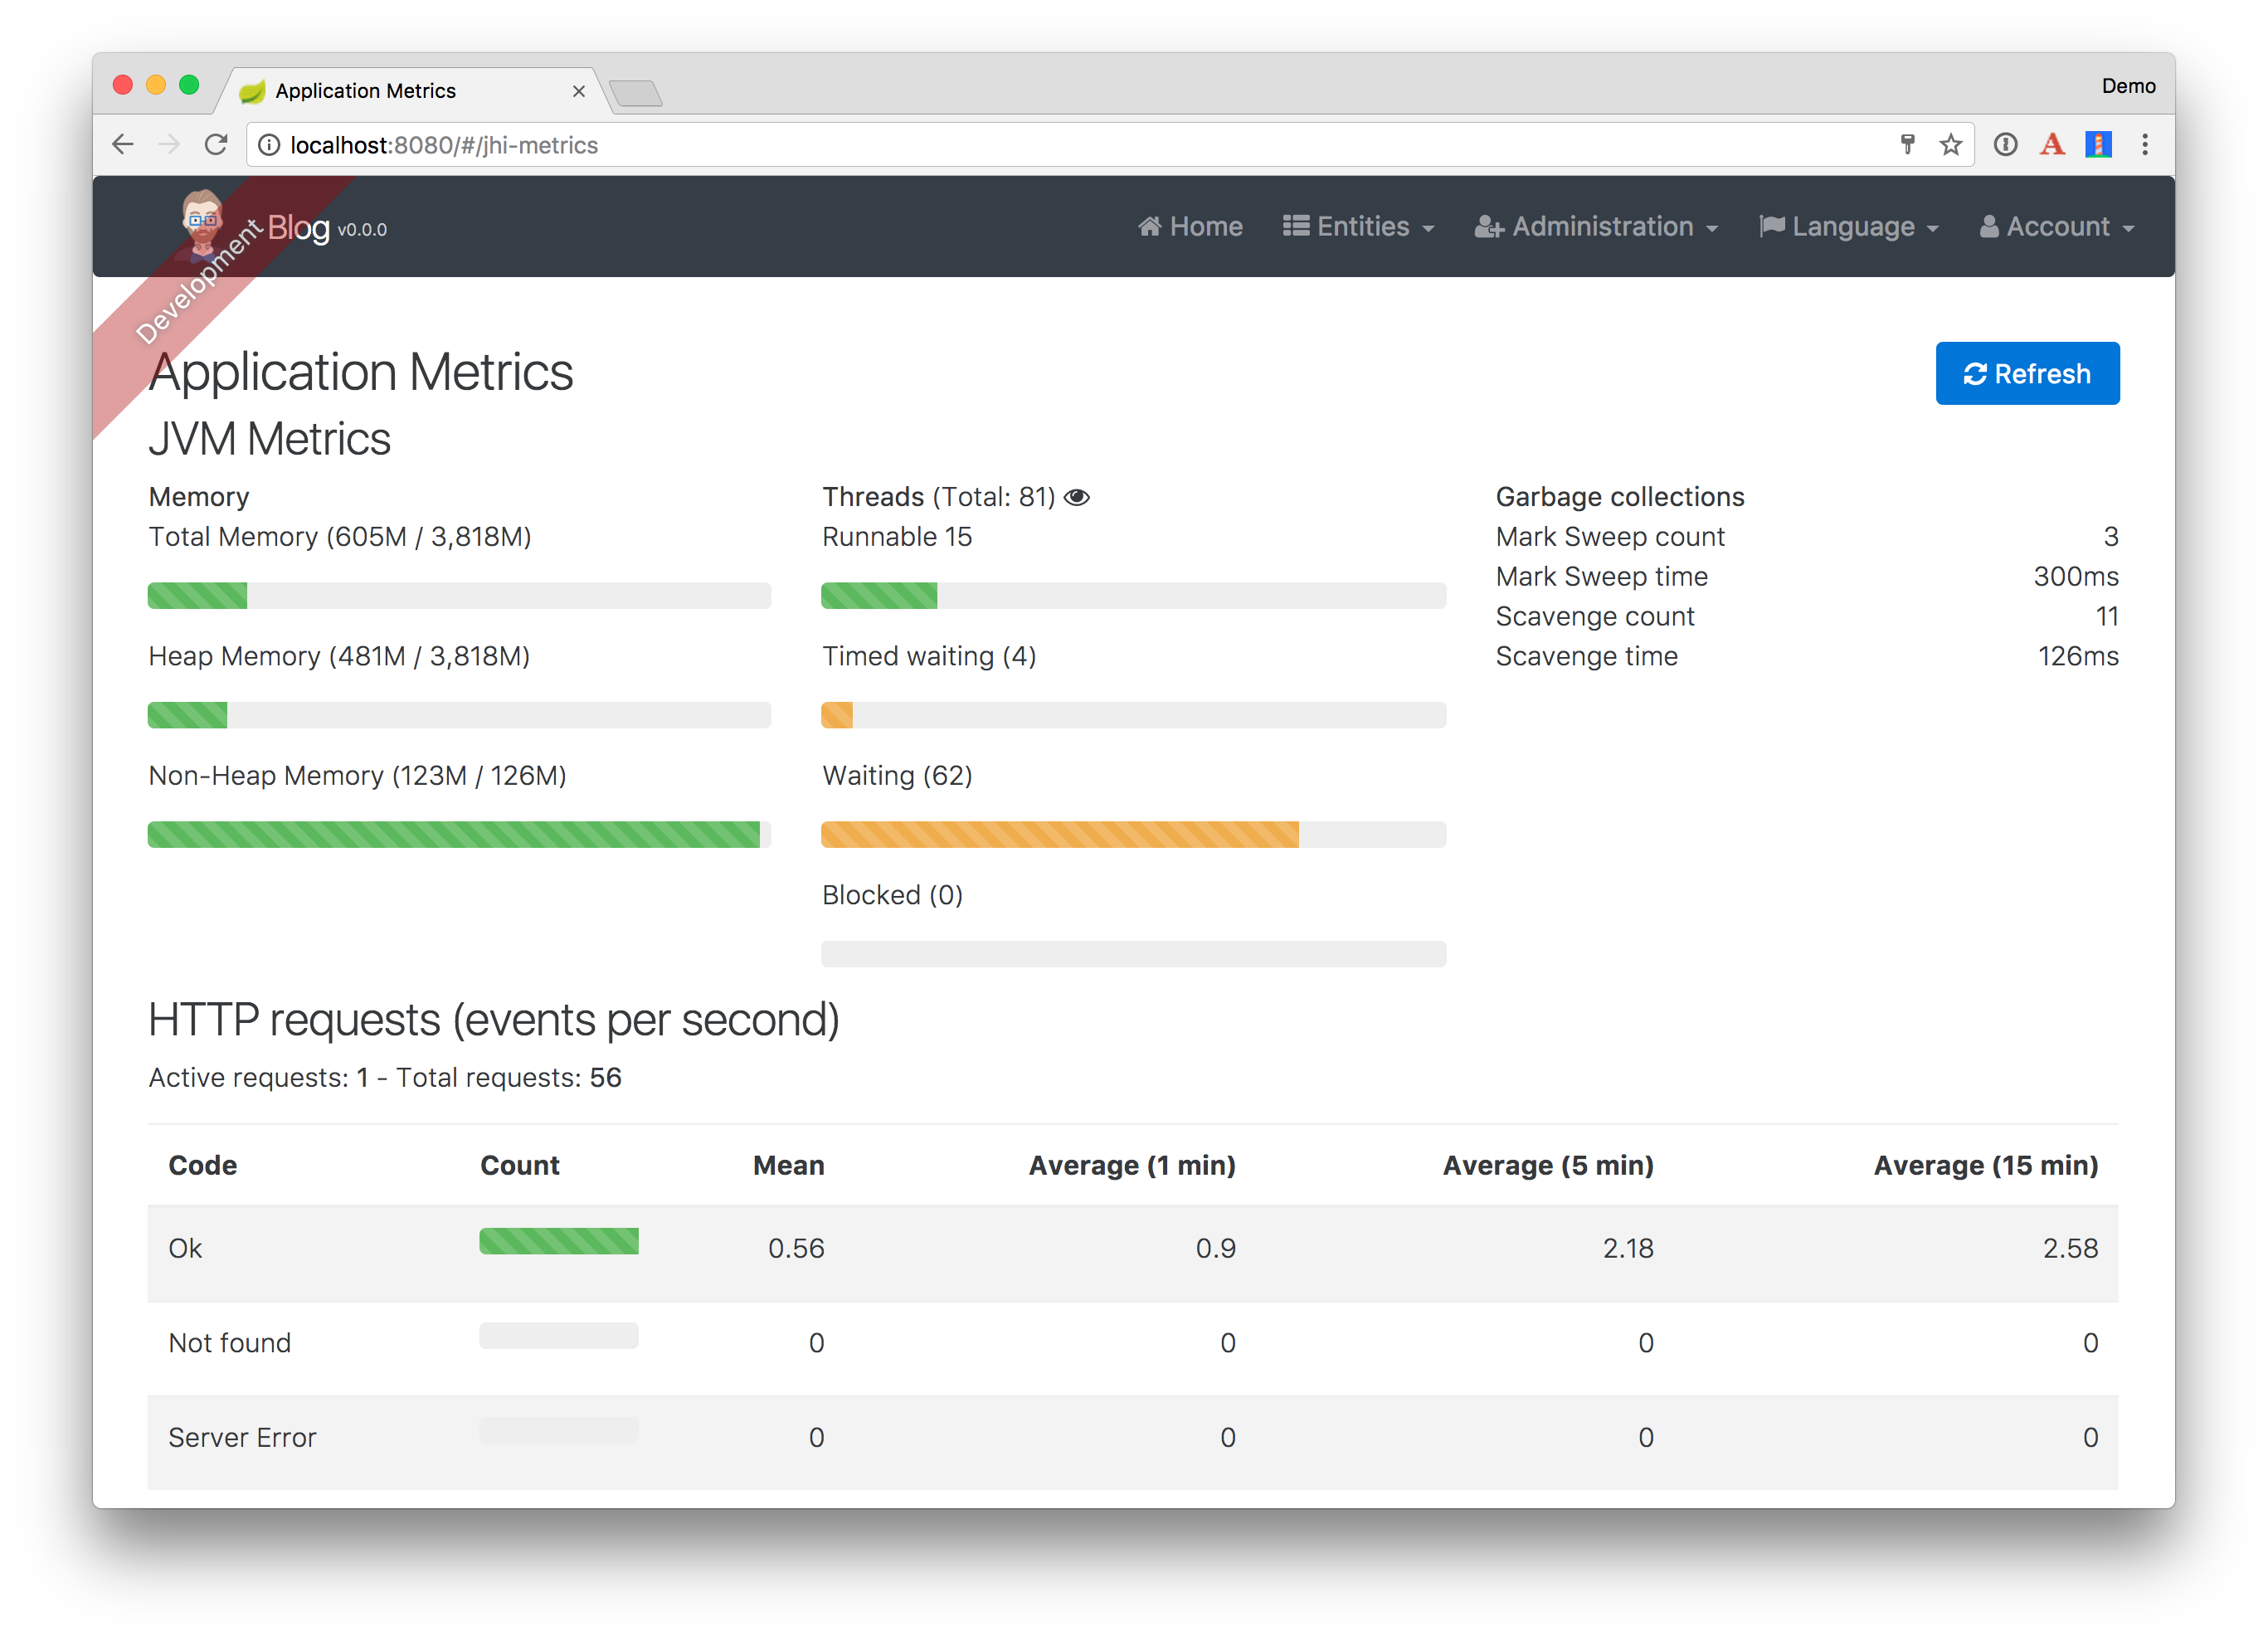Image resolution: width=2268 pixels, height=1641 pixels.
Task: Click the browser reload page icon
Action: pos(216,145)
